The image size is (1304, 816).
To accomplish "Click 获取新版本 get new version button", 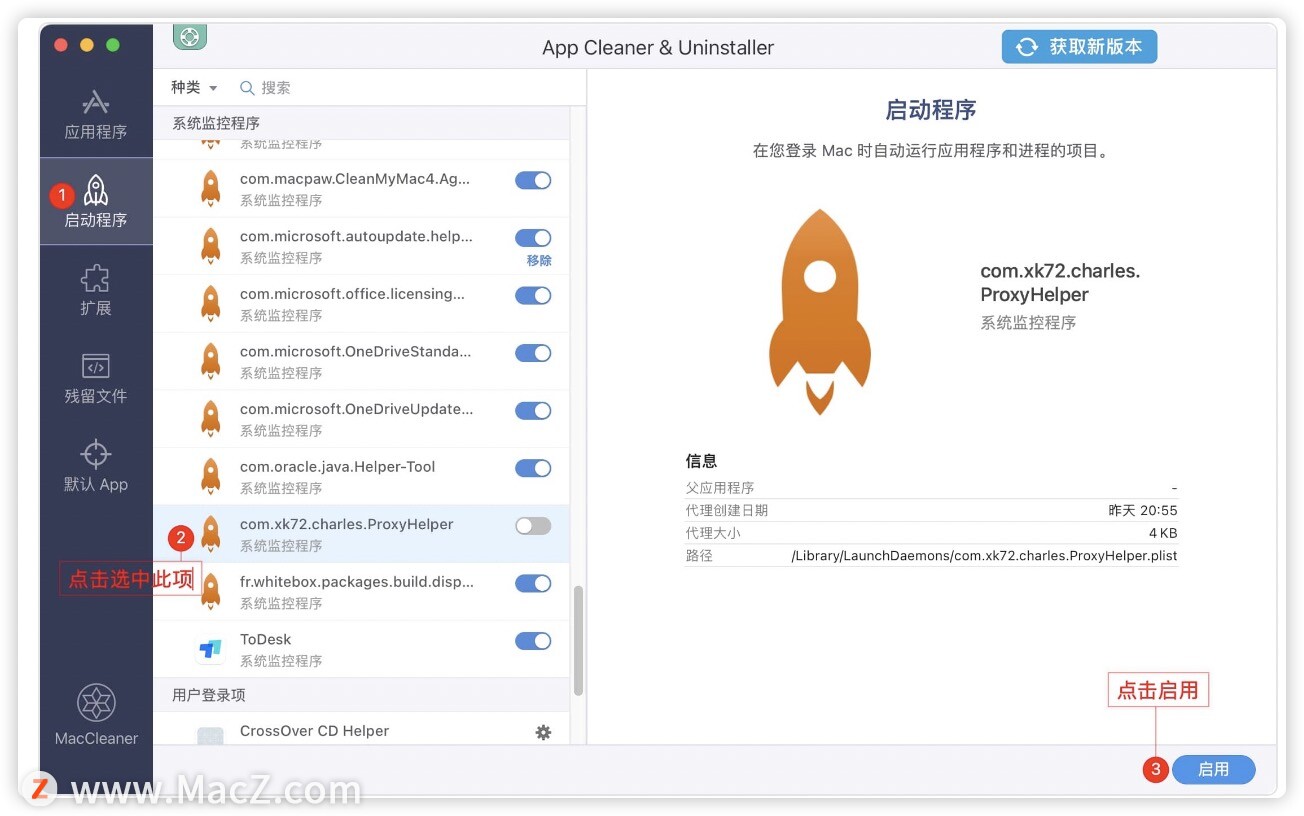I will pyautogui.click(x=1079, y=47).
